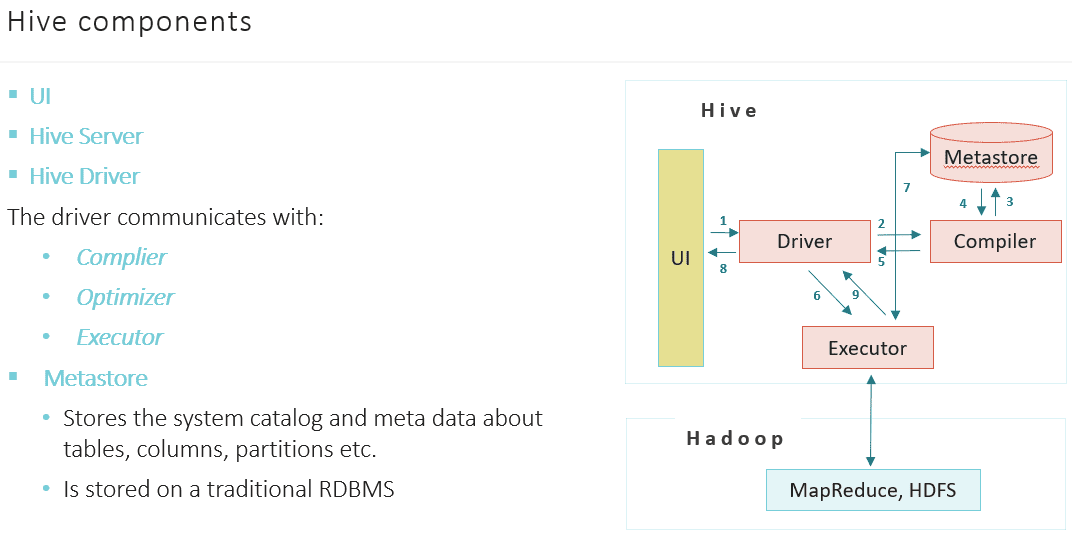Select the UI bullet in the list
1072x535 pixels.
40,96
